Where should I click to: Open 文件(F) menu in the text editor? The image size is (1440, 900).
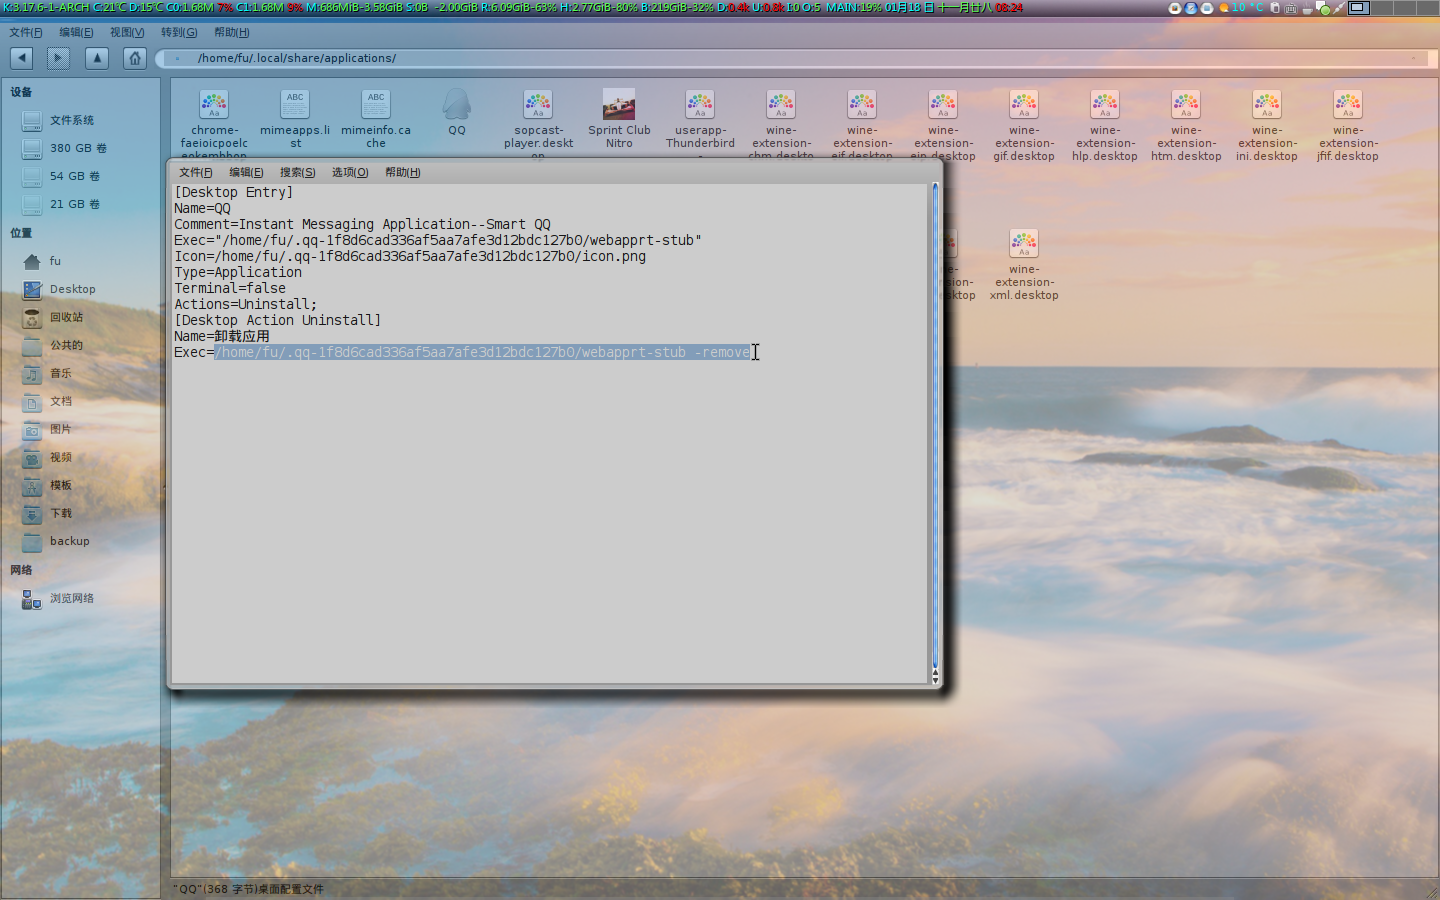196,172
